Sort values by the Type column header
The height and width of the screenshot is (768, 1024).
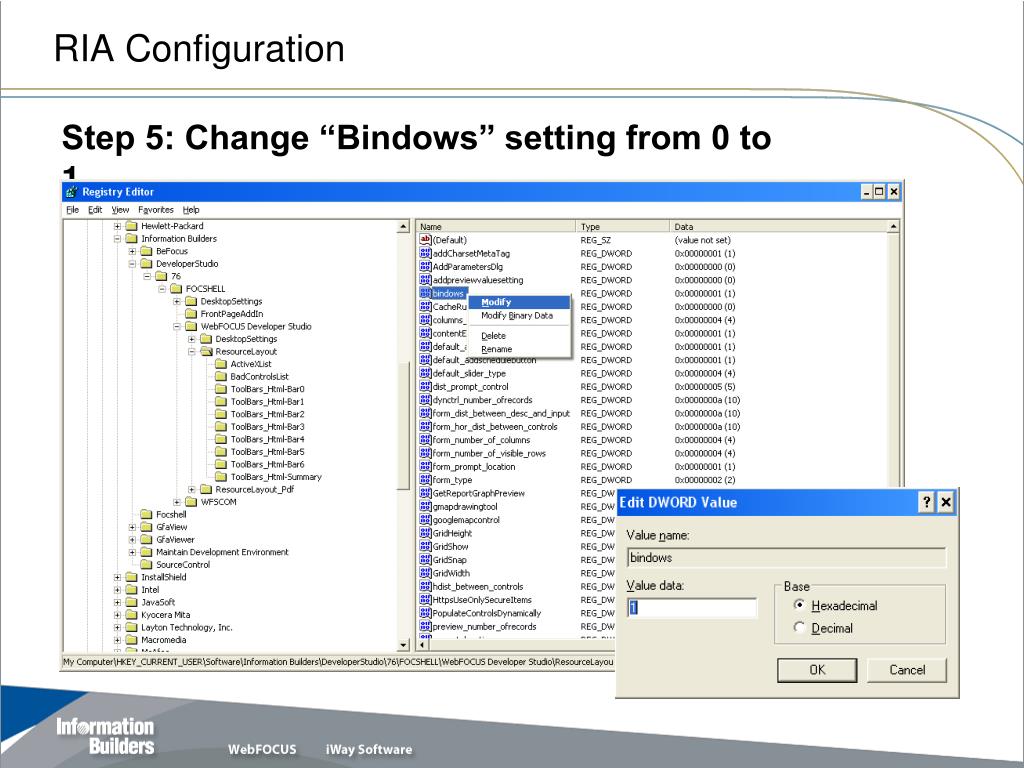tap(622, 227)
